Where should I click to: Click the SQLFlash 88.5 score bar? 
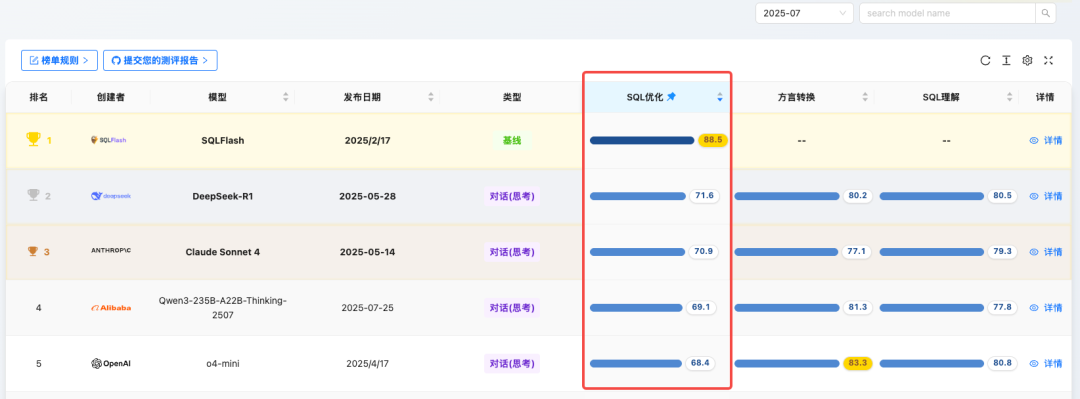pos(642,141)
